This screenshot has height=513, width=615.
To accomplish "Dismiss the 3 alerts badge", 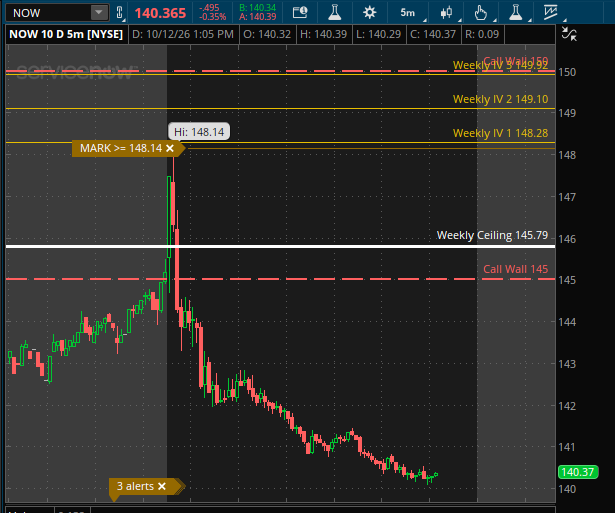I will 162,486.
